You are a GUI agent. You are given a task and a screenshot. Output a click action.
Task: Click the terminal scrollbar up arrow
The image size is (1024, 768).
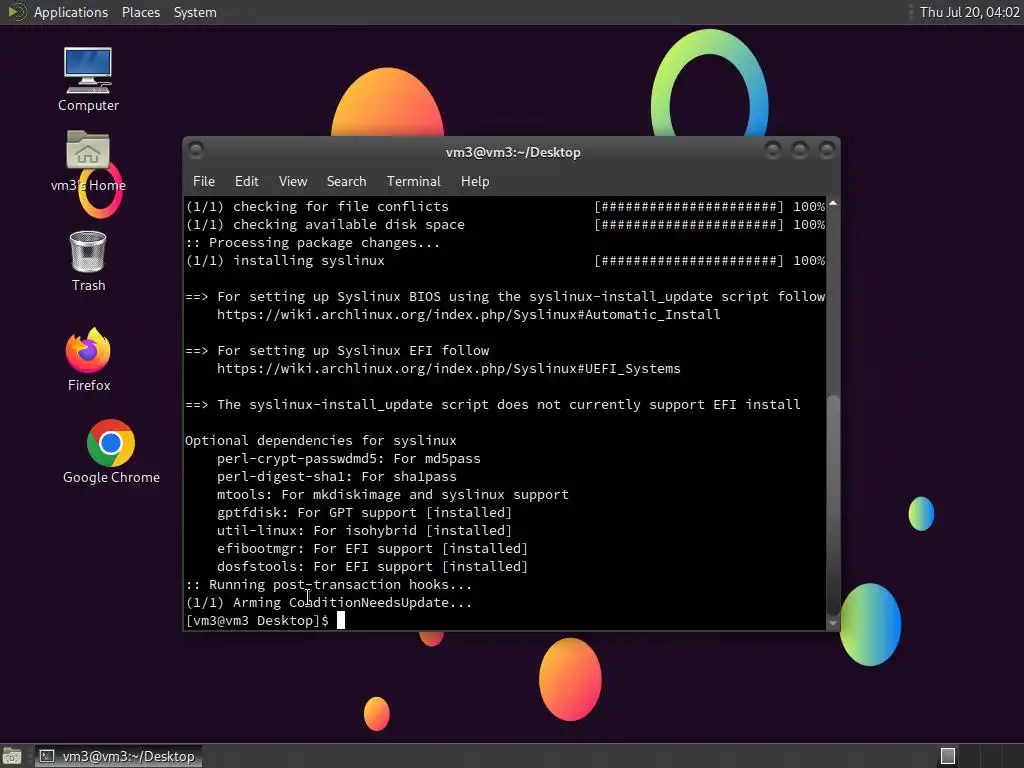[833, 204]
